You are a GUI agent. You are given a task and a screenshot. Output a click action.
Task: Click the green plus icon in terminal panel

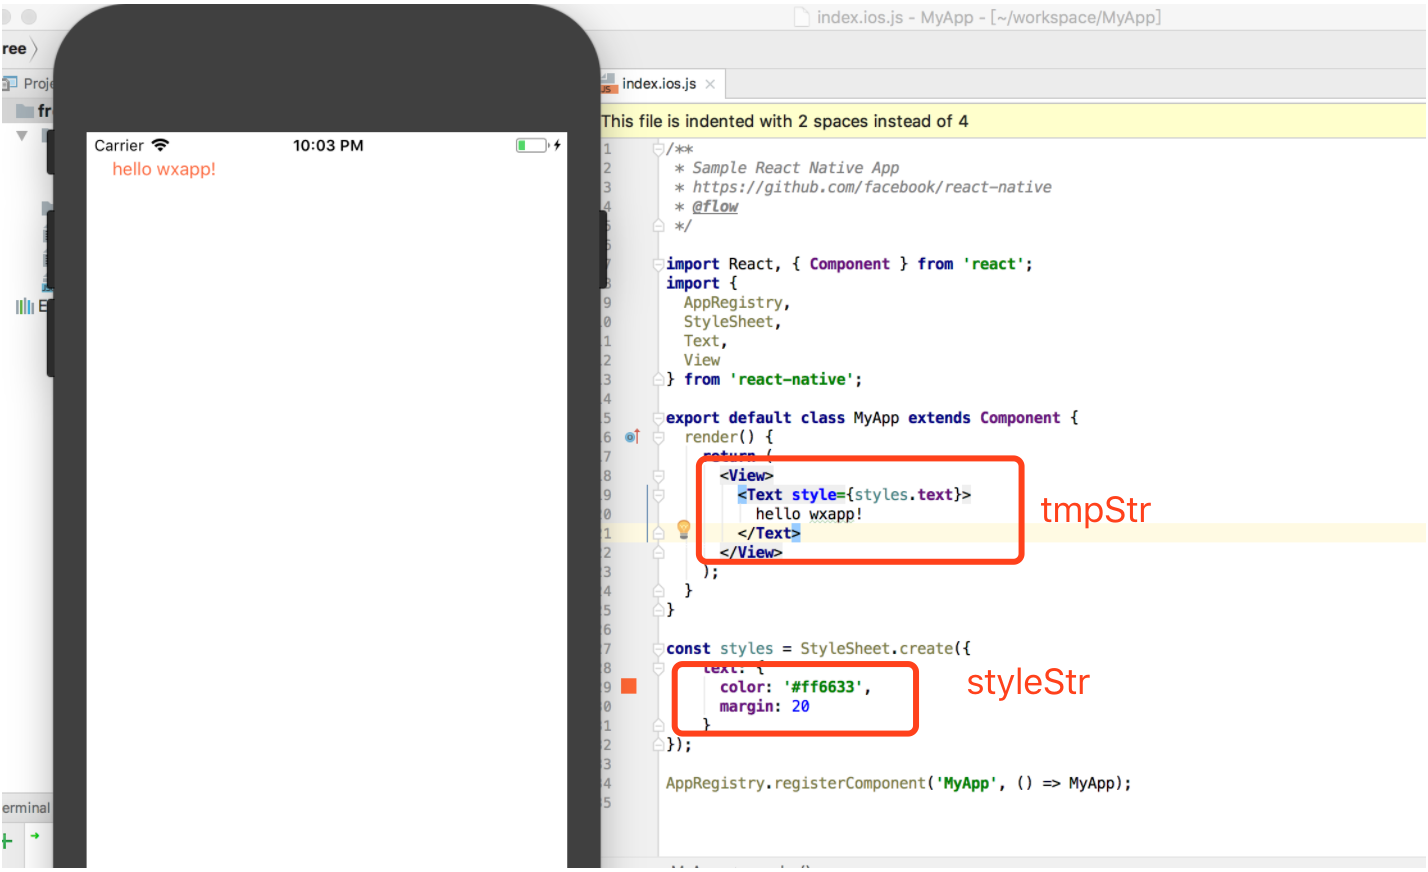click(7, 841)
